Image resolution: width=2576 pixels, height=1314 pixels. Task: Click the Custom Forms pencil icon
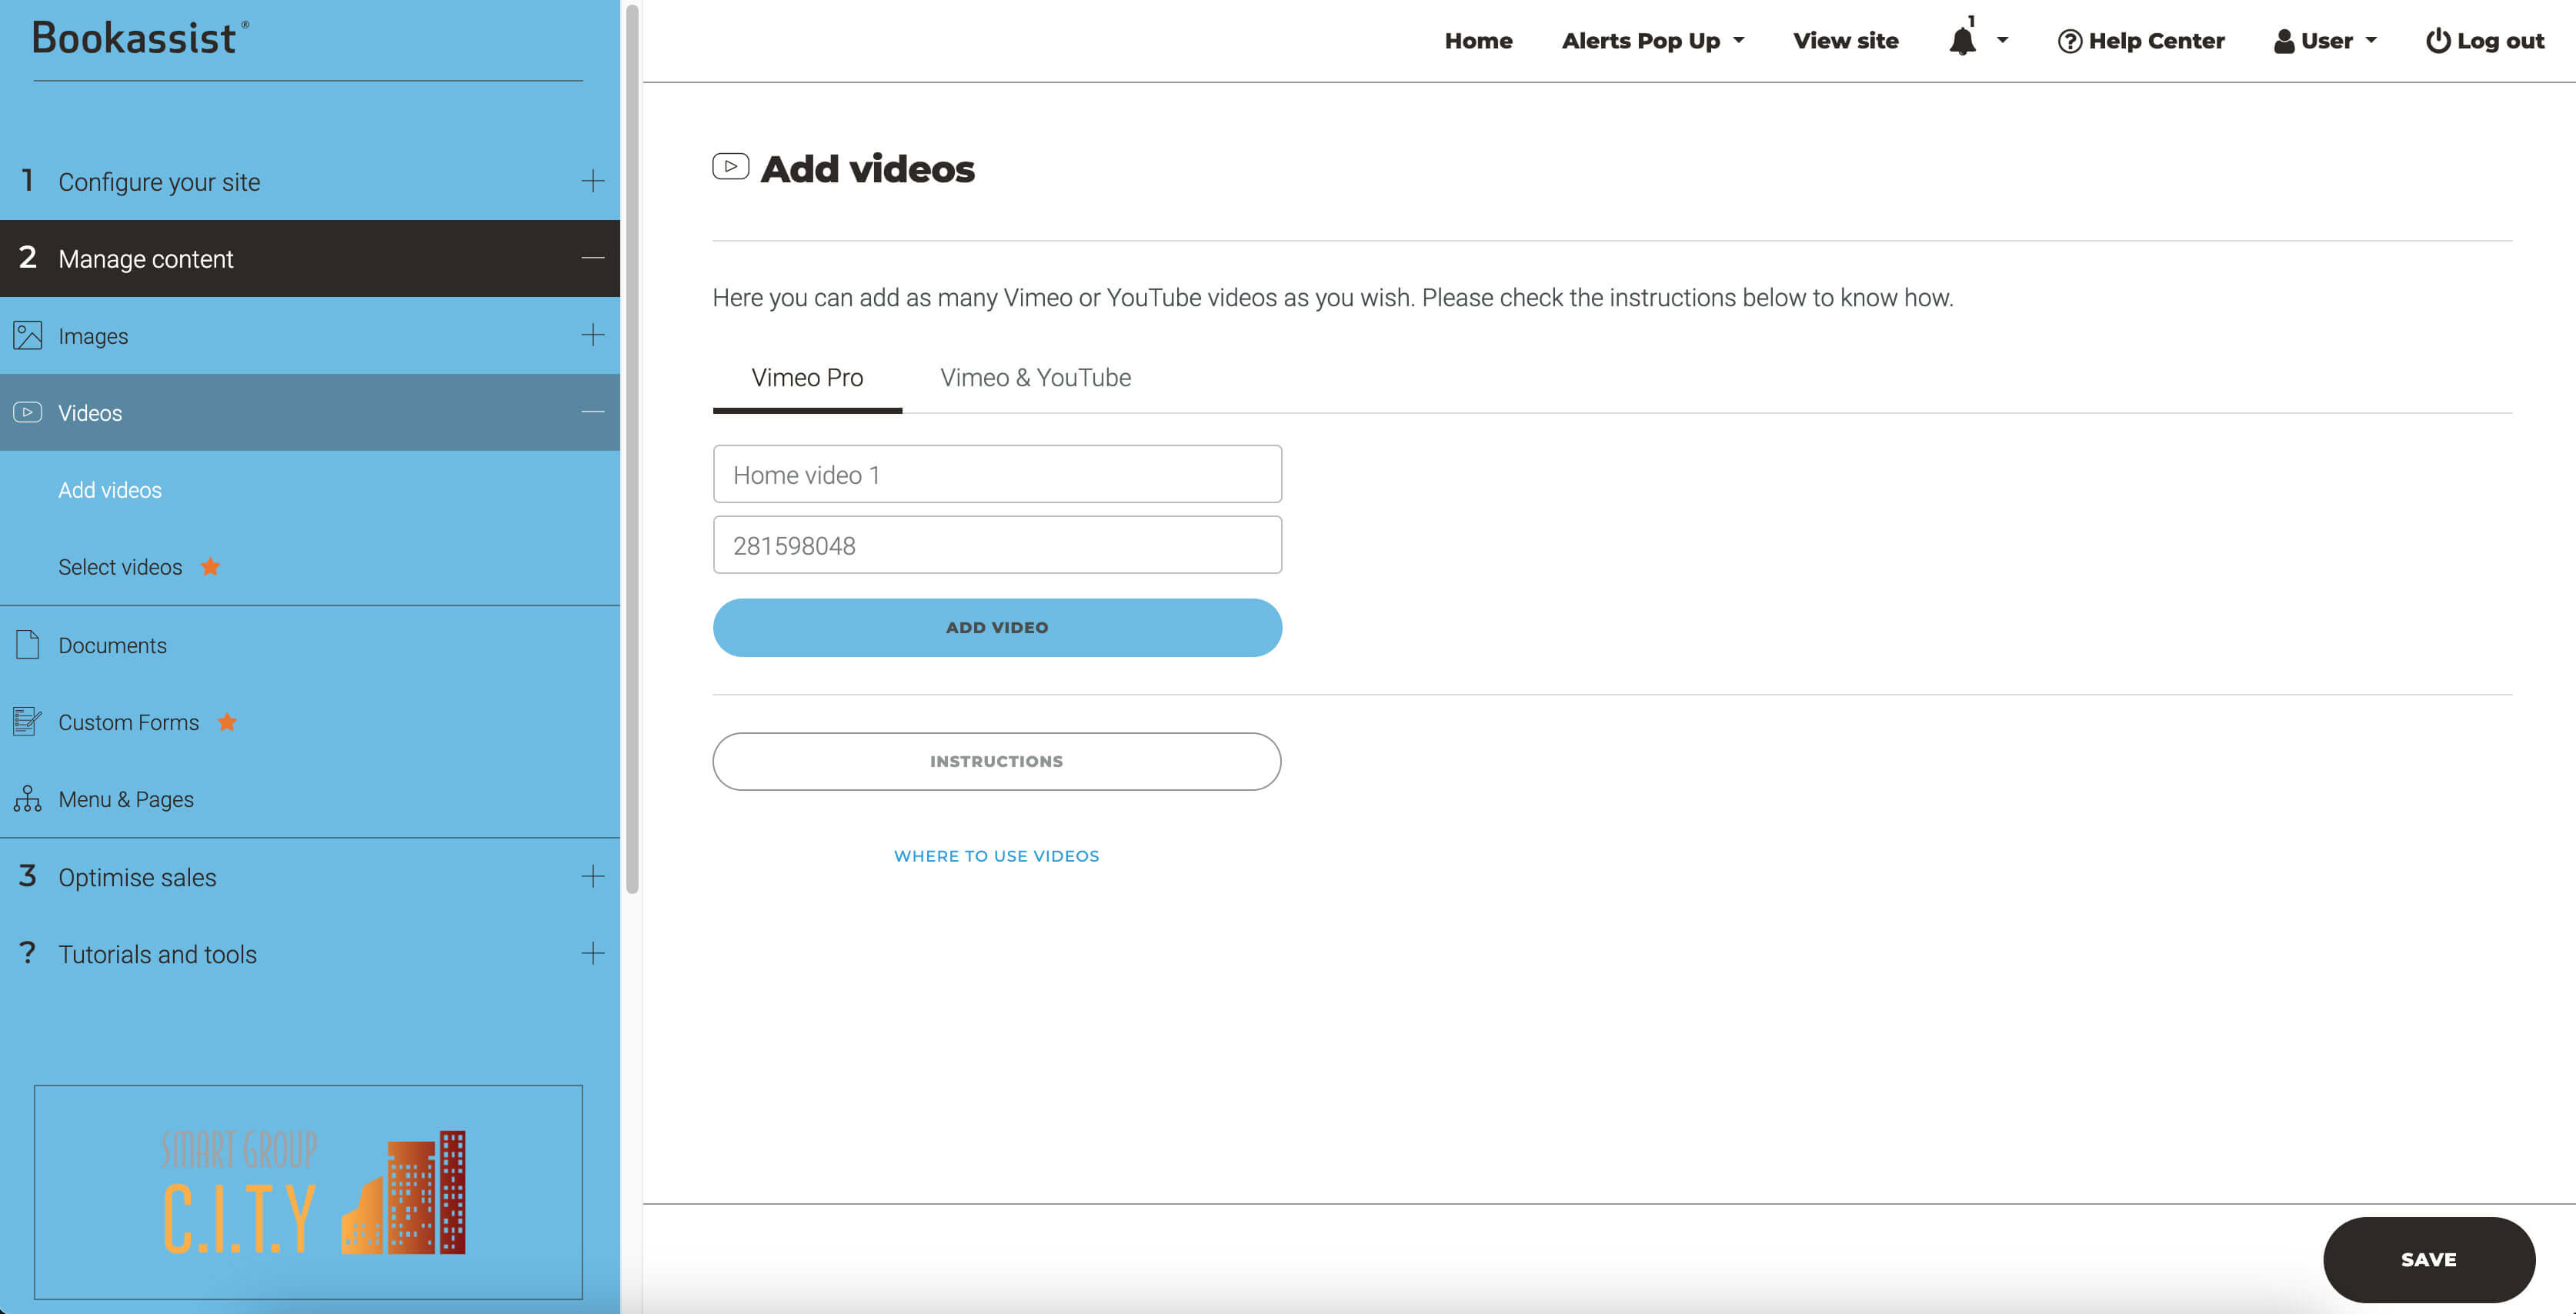(28, 721)
